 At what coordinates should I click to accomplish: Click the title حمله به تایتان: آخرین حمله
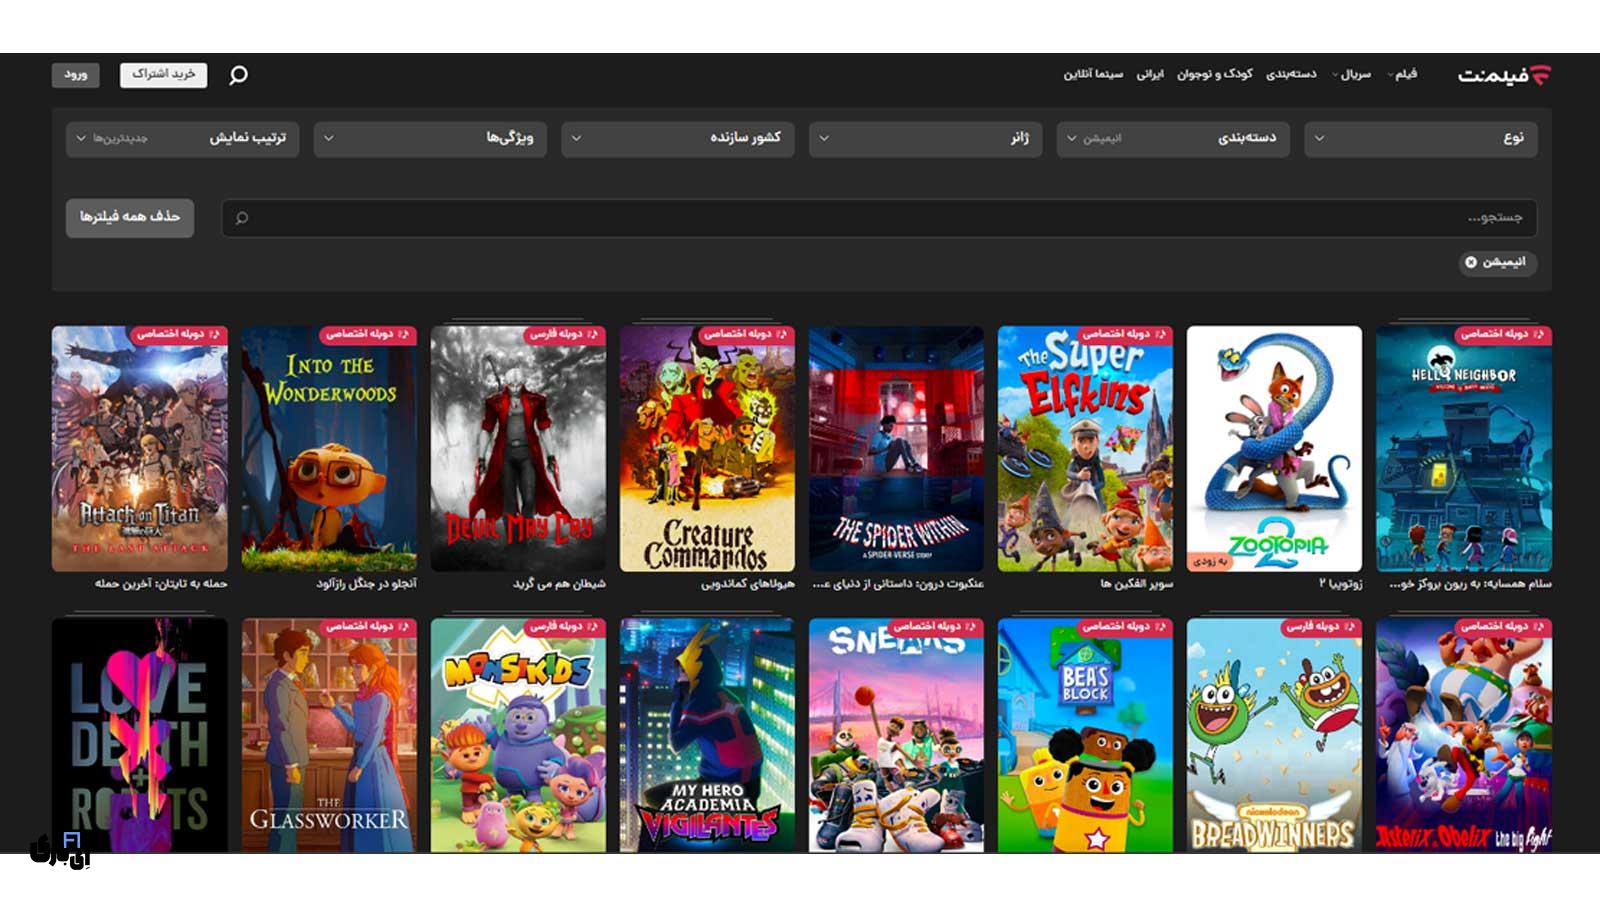(161, 584)
